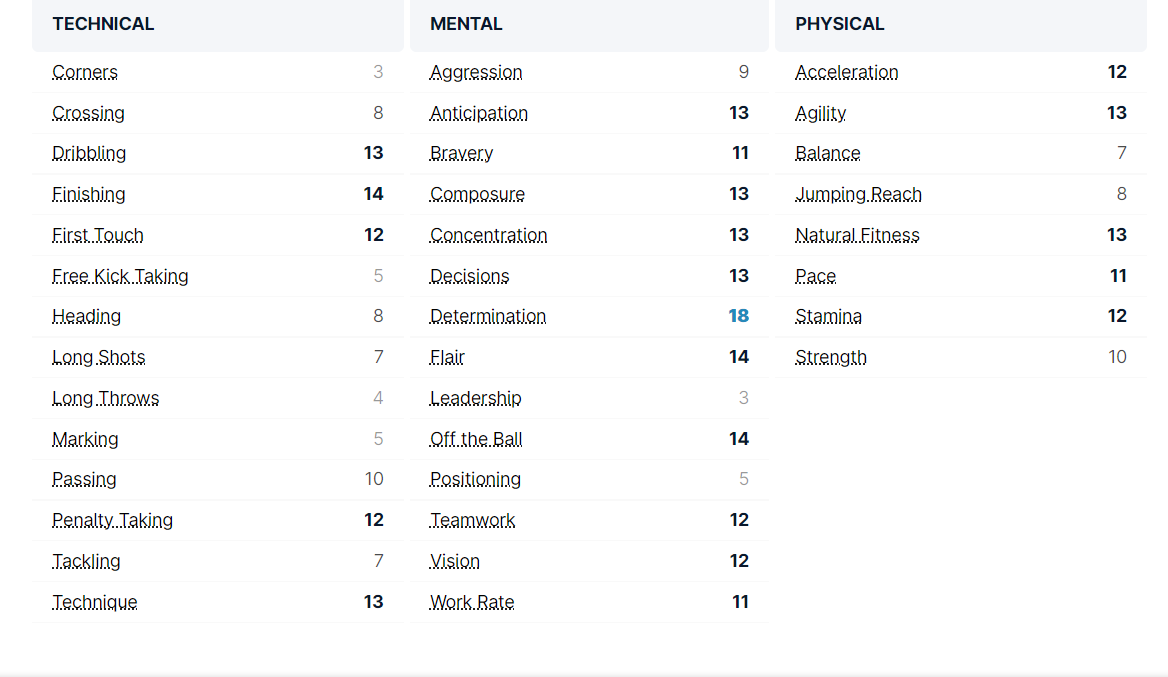Open the Free Kick Taking attribute
1168x677 pixels.
(x=120, y=276)
